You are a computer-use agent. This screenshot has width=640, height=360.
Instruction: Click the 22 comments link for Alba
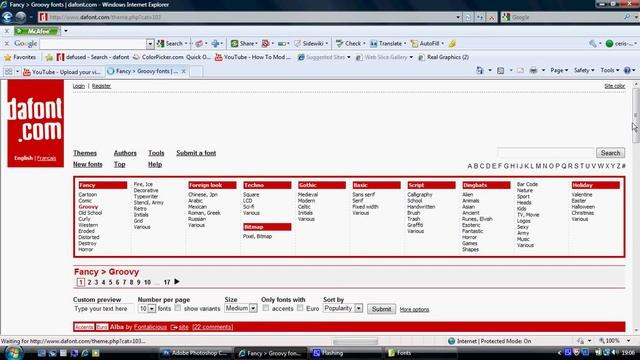(212, 327)
